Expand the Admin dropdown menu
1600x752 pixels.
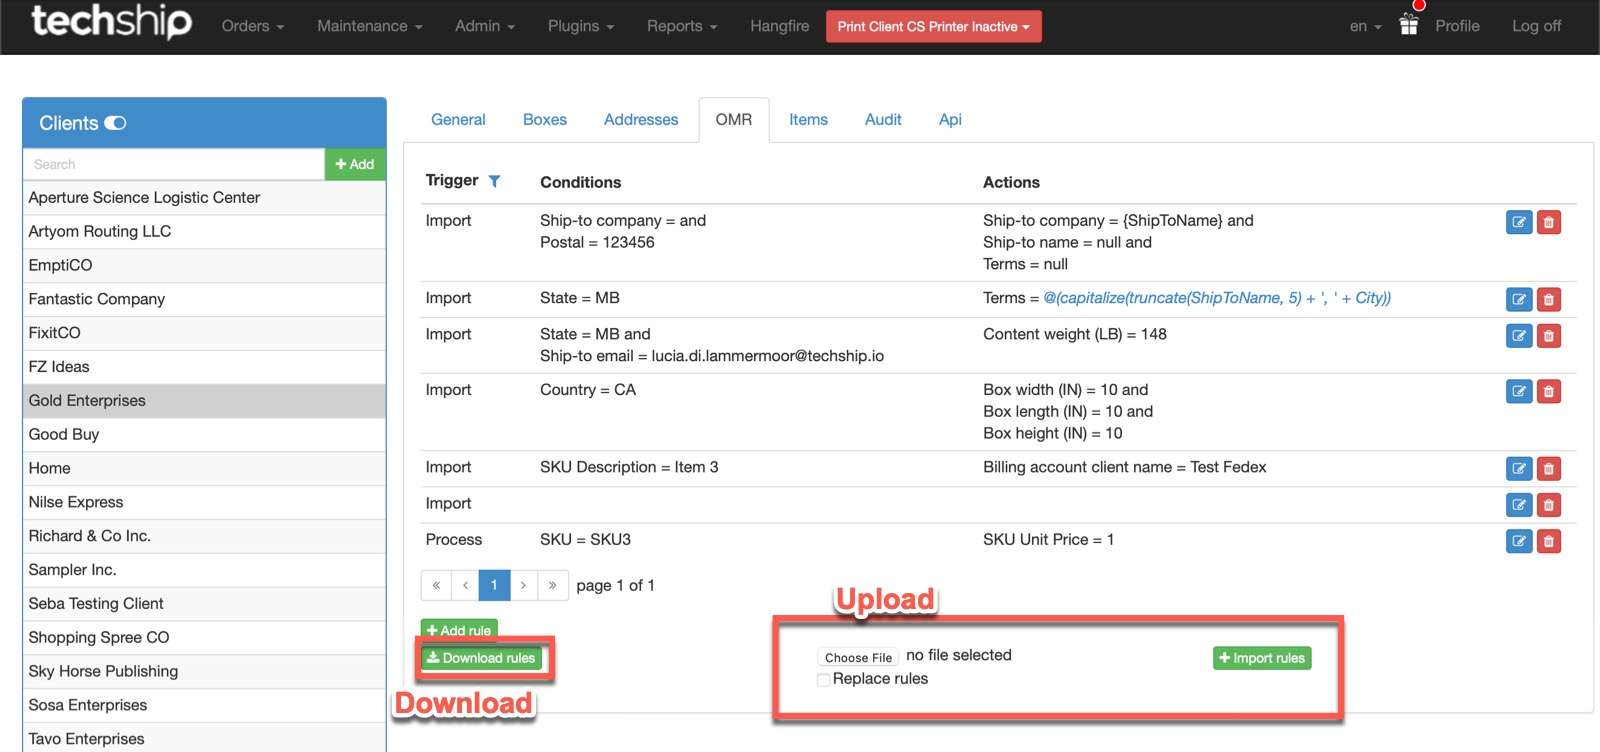(x=485, y=26)
